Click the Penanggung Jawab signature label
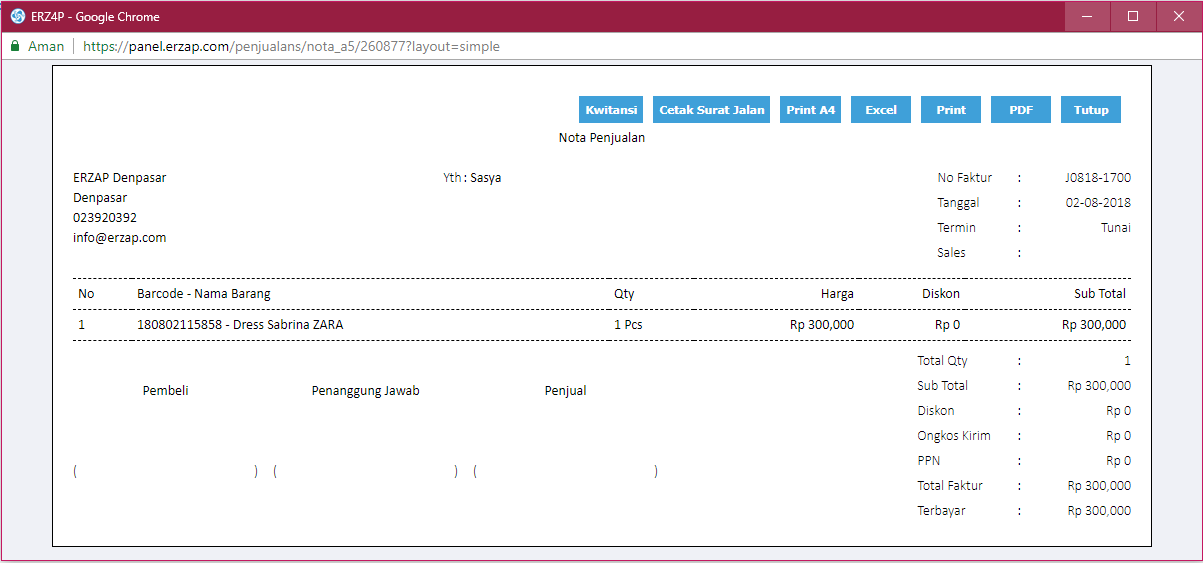The image size is (1203, 563). (366, 391)
